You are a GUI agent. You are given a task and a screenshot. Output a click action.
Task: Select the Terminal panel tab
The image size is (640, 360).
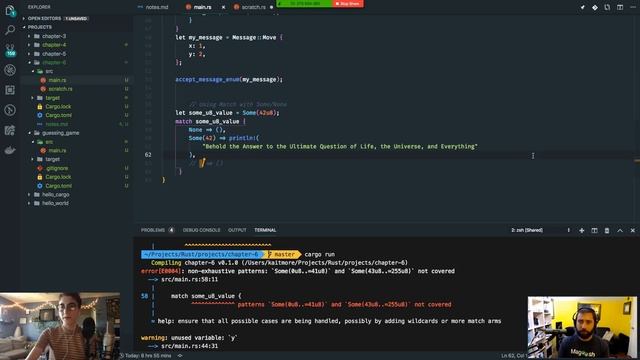(x=265, y=230)
